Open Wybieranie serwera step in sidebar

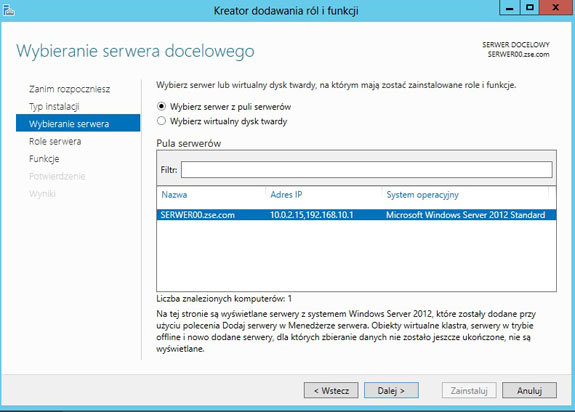pyautogui.click(x=78, y=123)
